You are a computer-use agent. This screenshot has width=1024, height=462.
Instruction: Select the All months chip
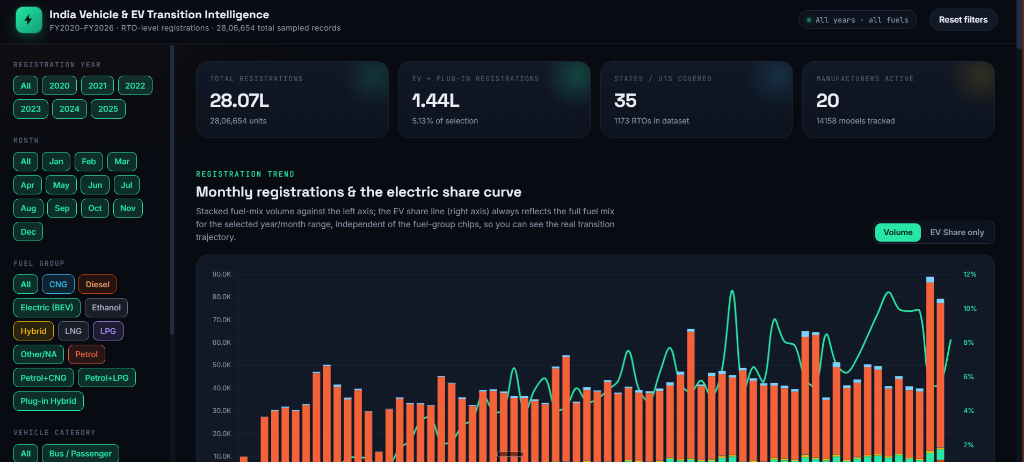[25, 161]
